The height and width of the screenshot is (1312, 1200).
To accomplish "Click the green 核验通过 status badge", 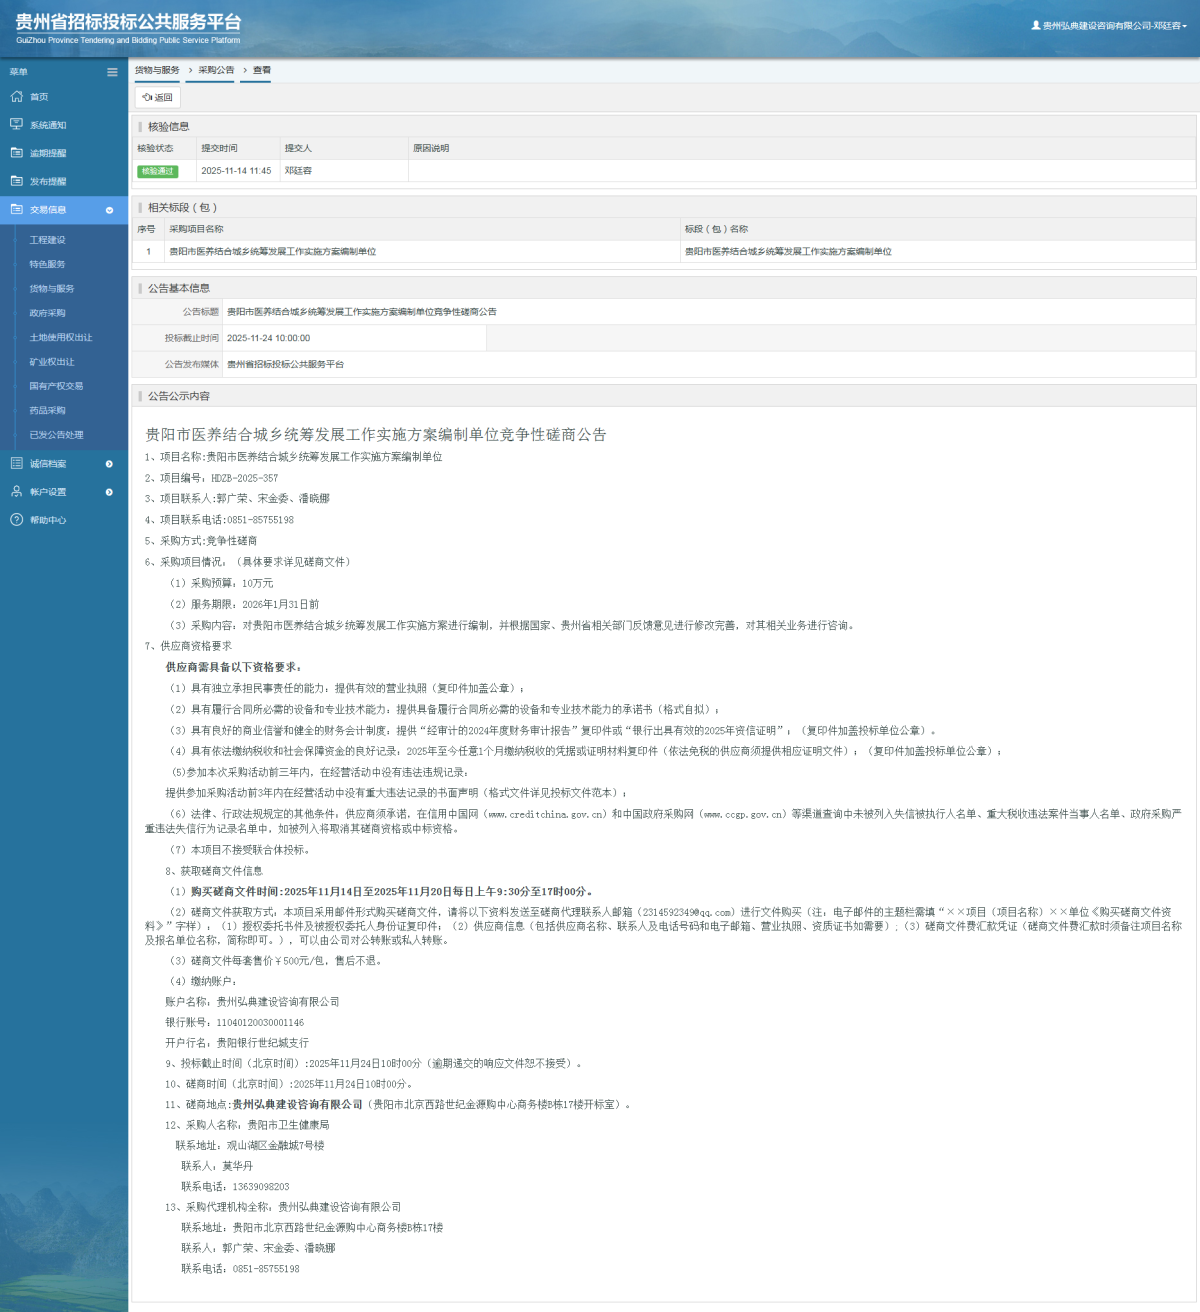I will (x=157, y=171).
